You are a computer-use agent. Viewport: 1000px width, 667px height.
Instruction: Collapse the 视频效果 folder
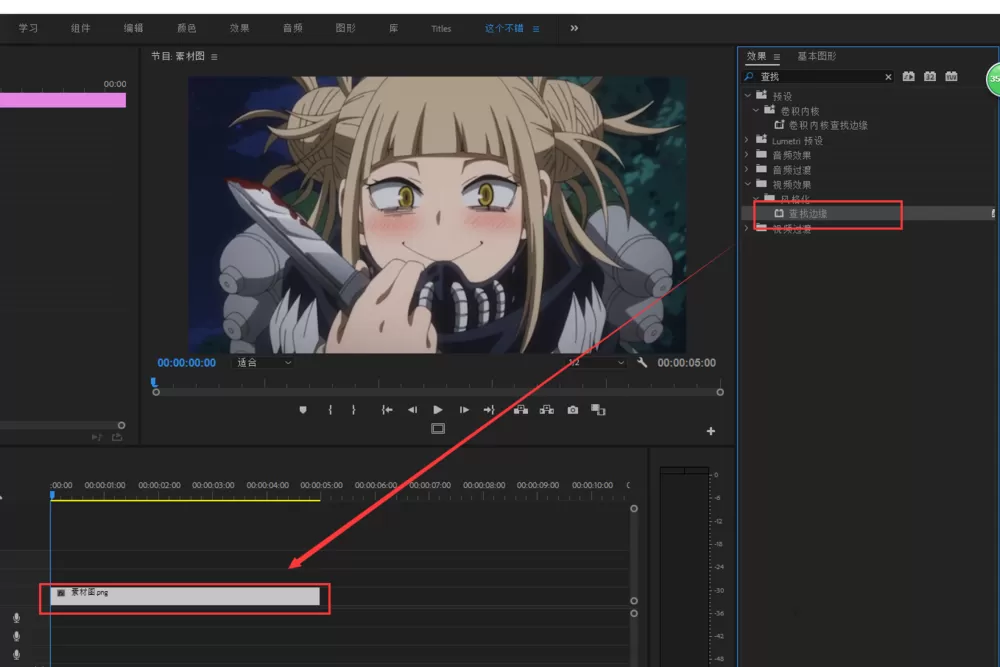pos(747,184)
